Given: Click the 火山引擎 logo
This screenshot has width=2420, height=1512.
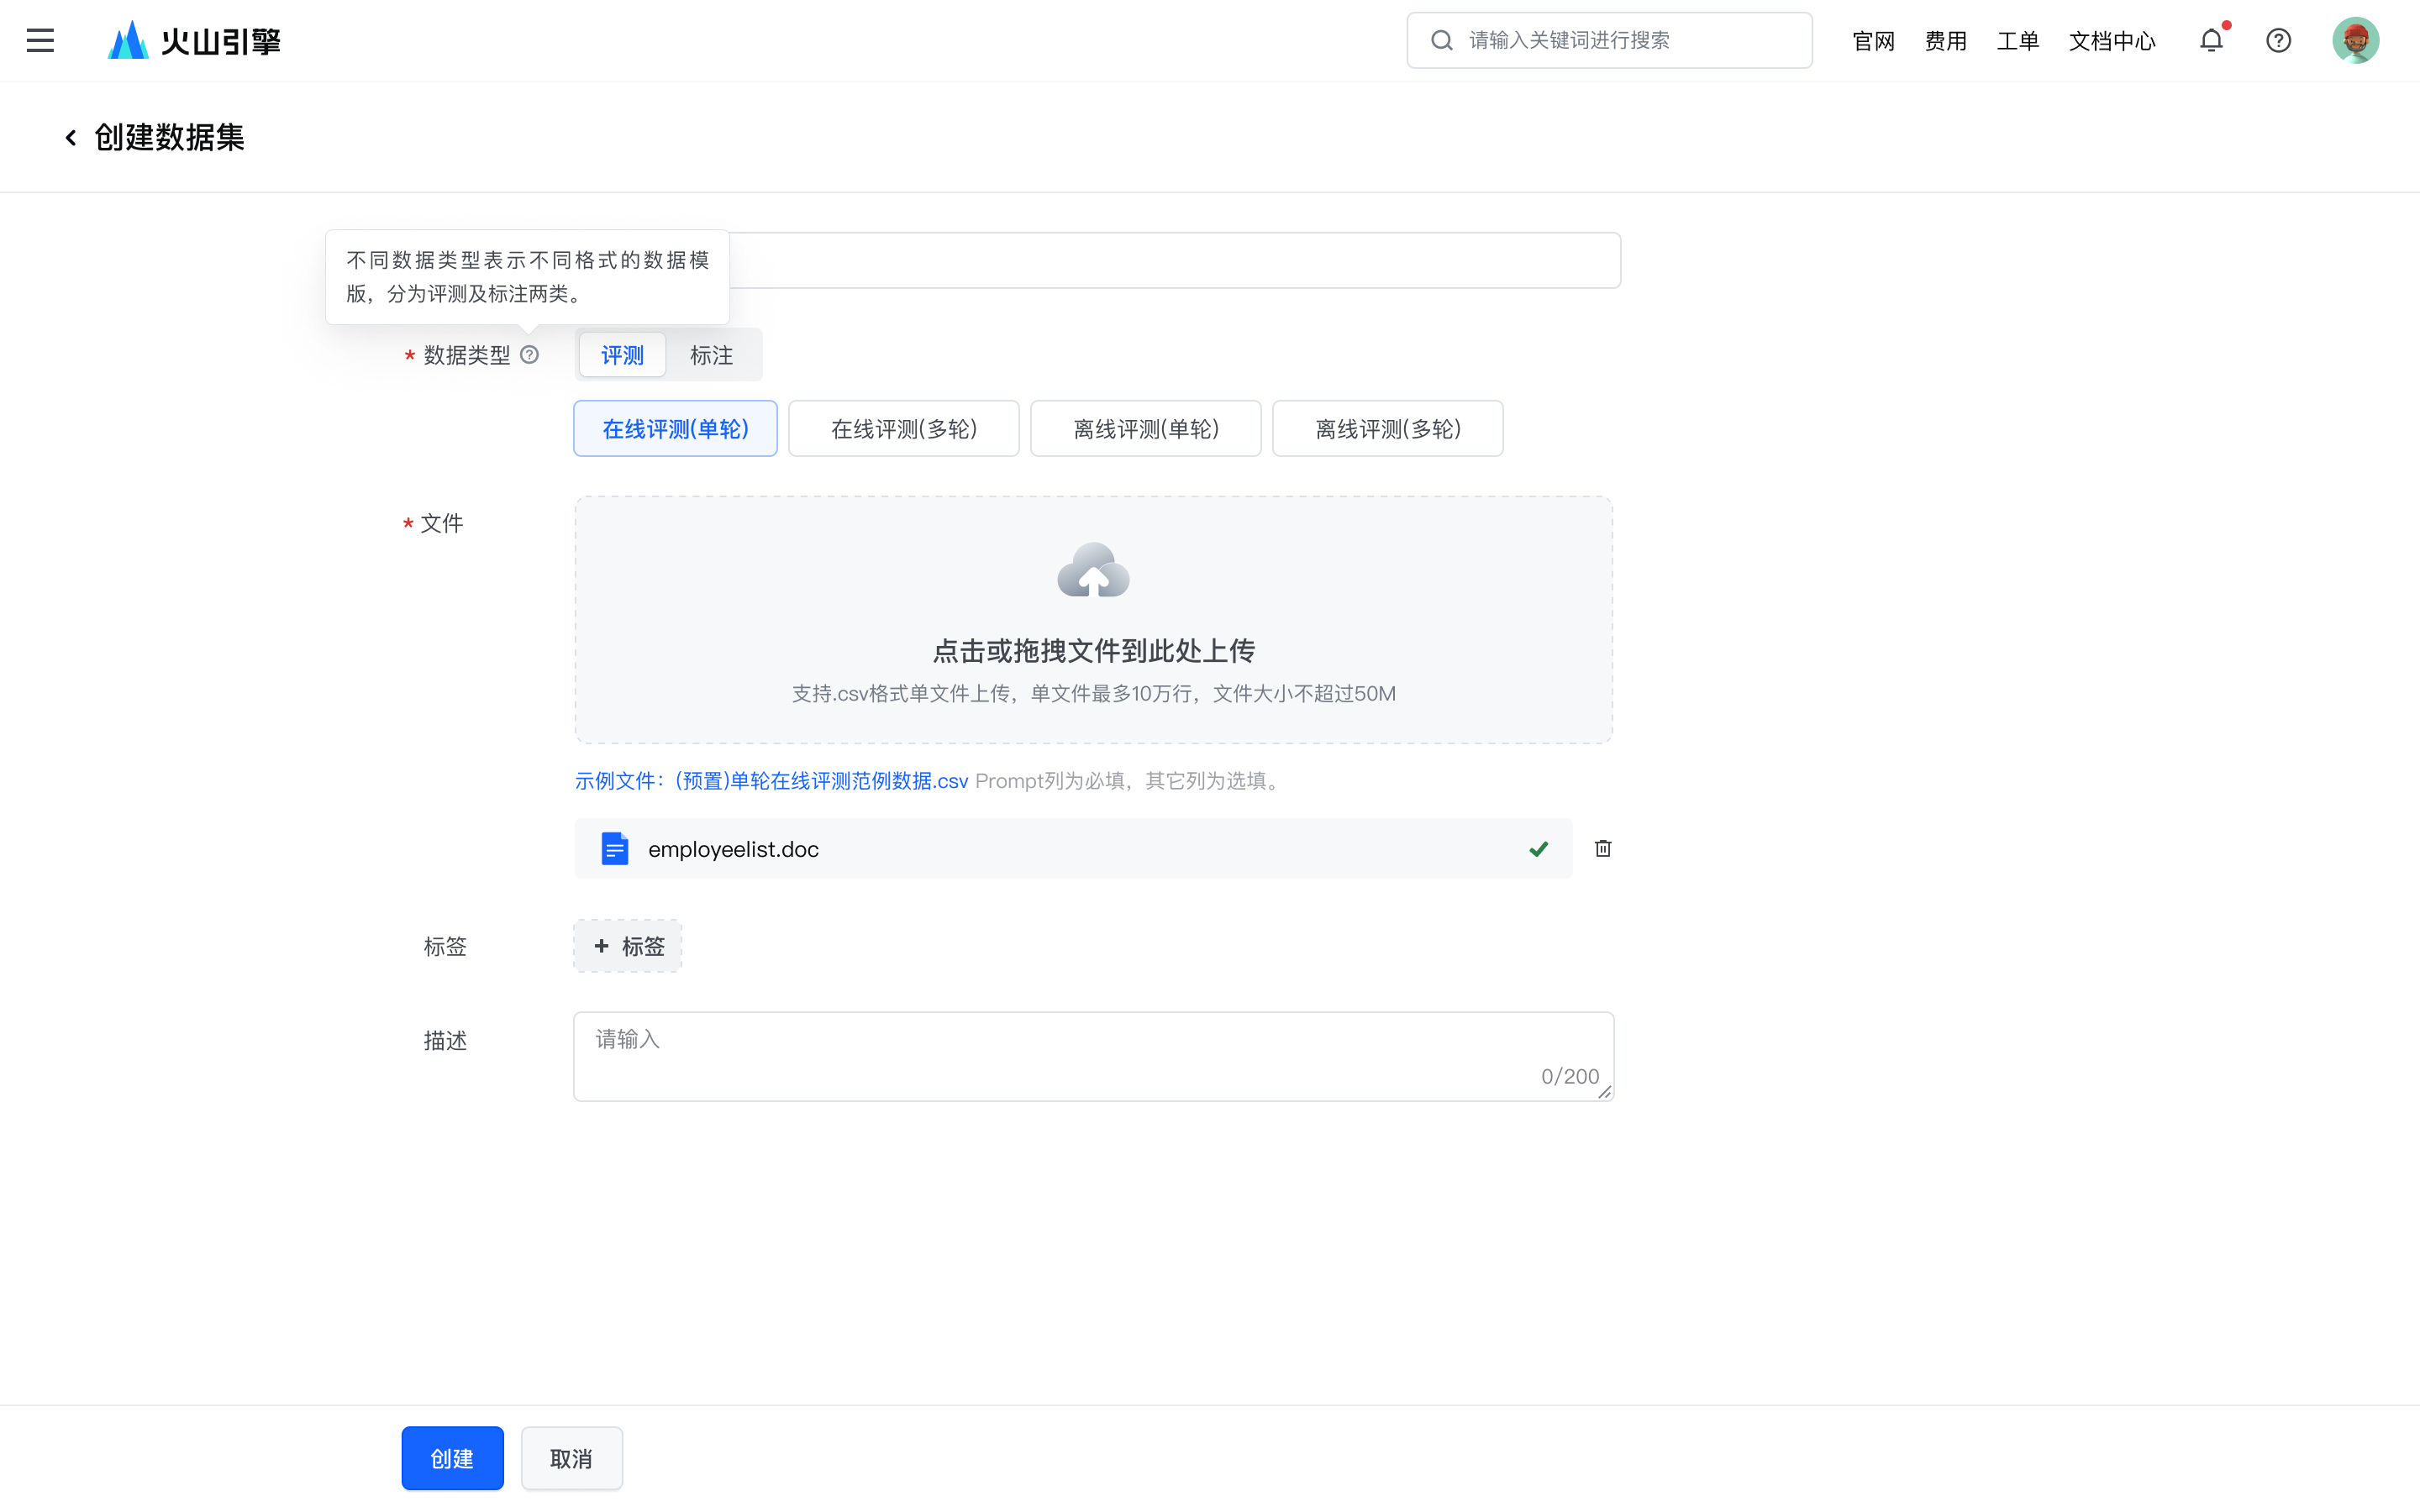Looking at the screenshot, I should click(194, 40).
